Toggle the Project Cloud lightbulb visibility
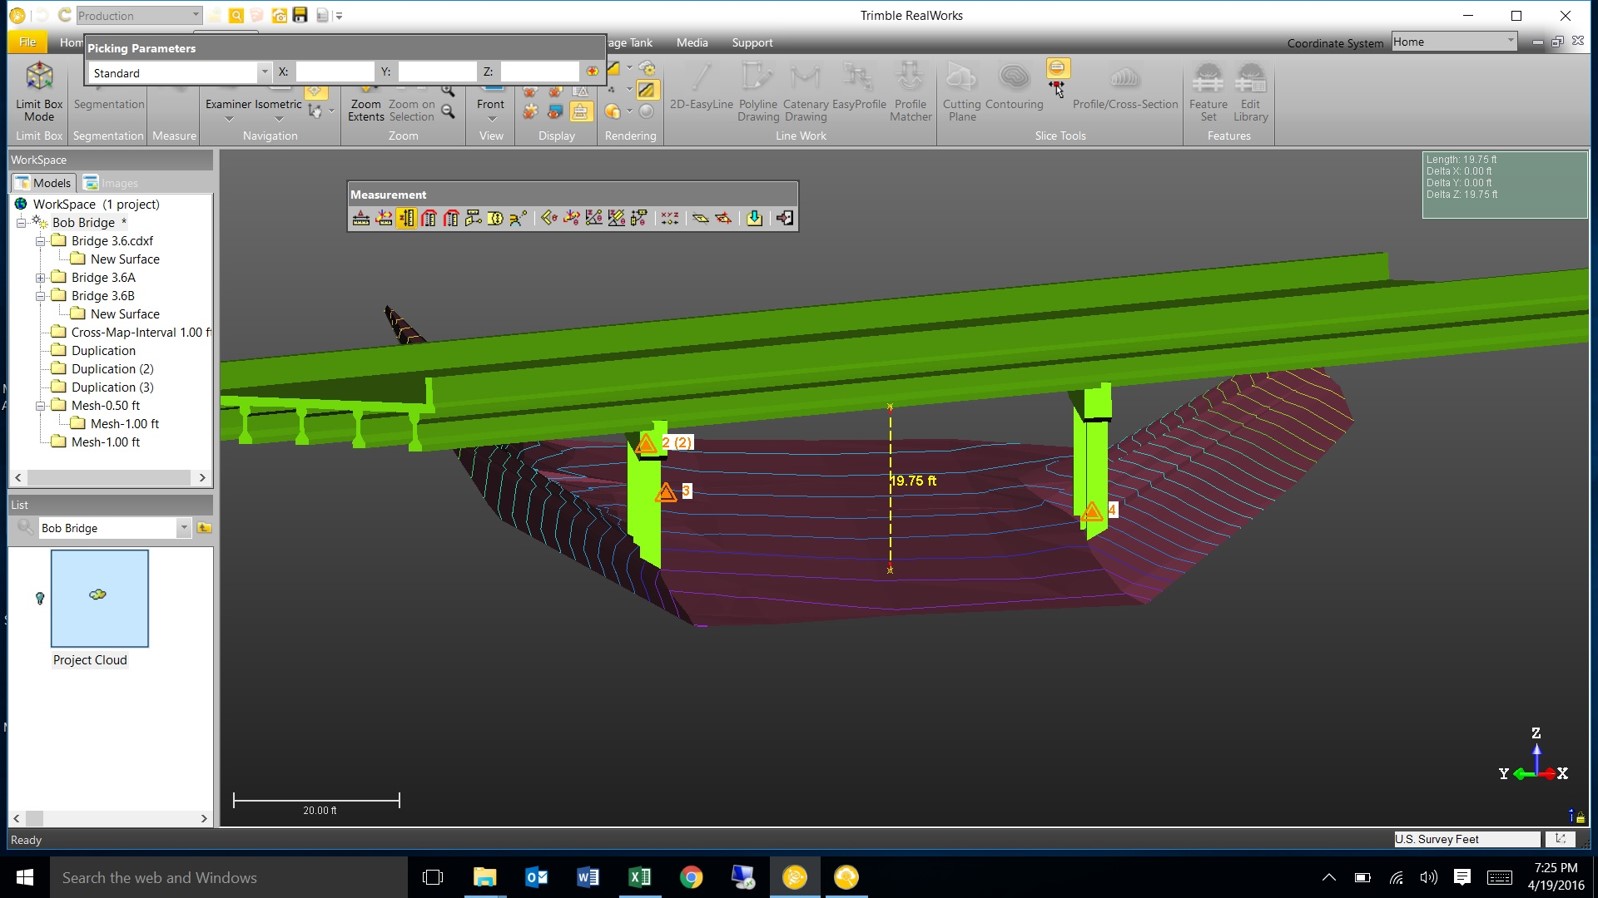The image size is (1598, 898). click(40, 598)
